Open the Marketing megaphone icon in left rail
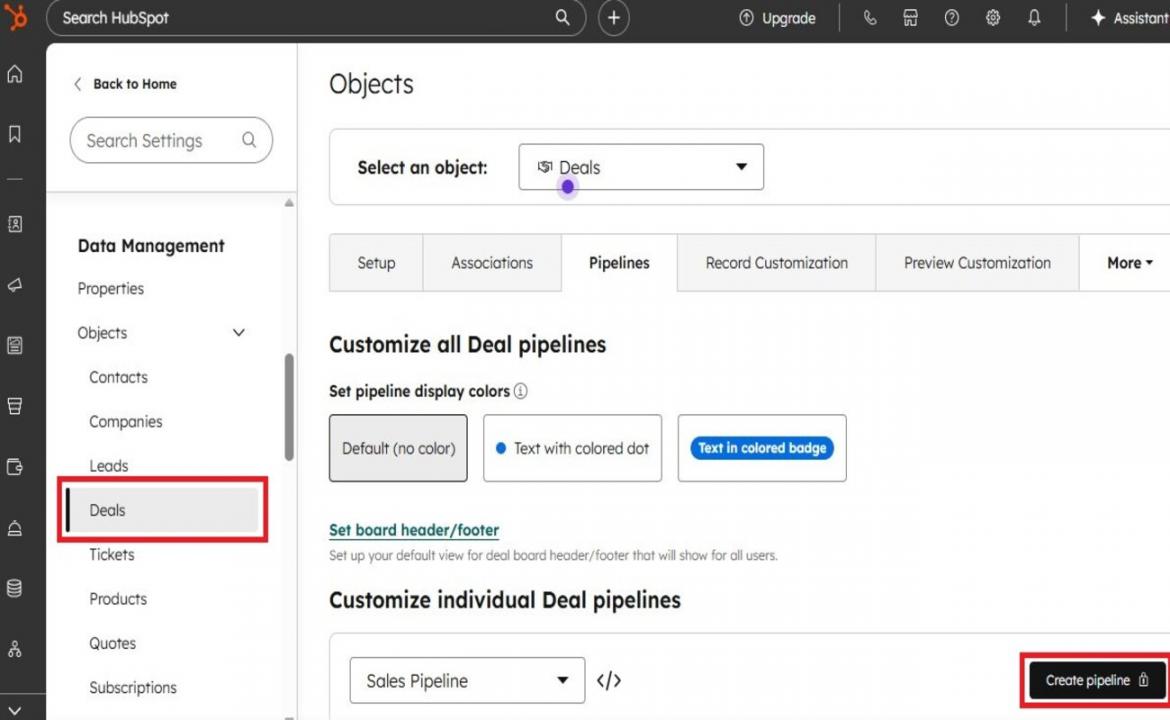Viewport: 1170px width, 720px height. click(x=15, y=285)
